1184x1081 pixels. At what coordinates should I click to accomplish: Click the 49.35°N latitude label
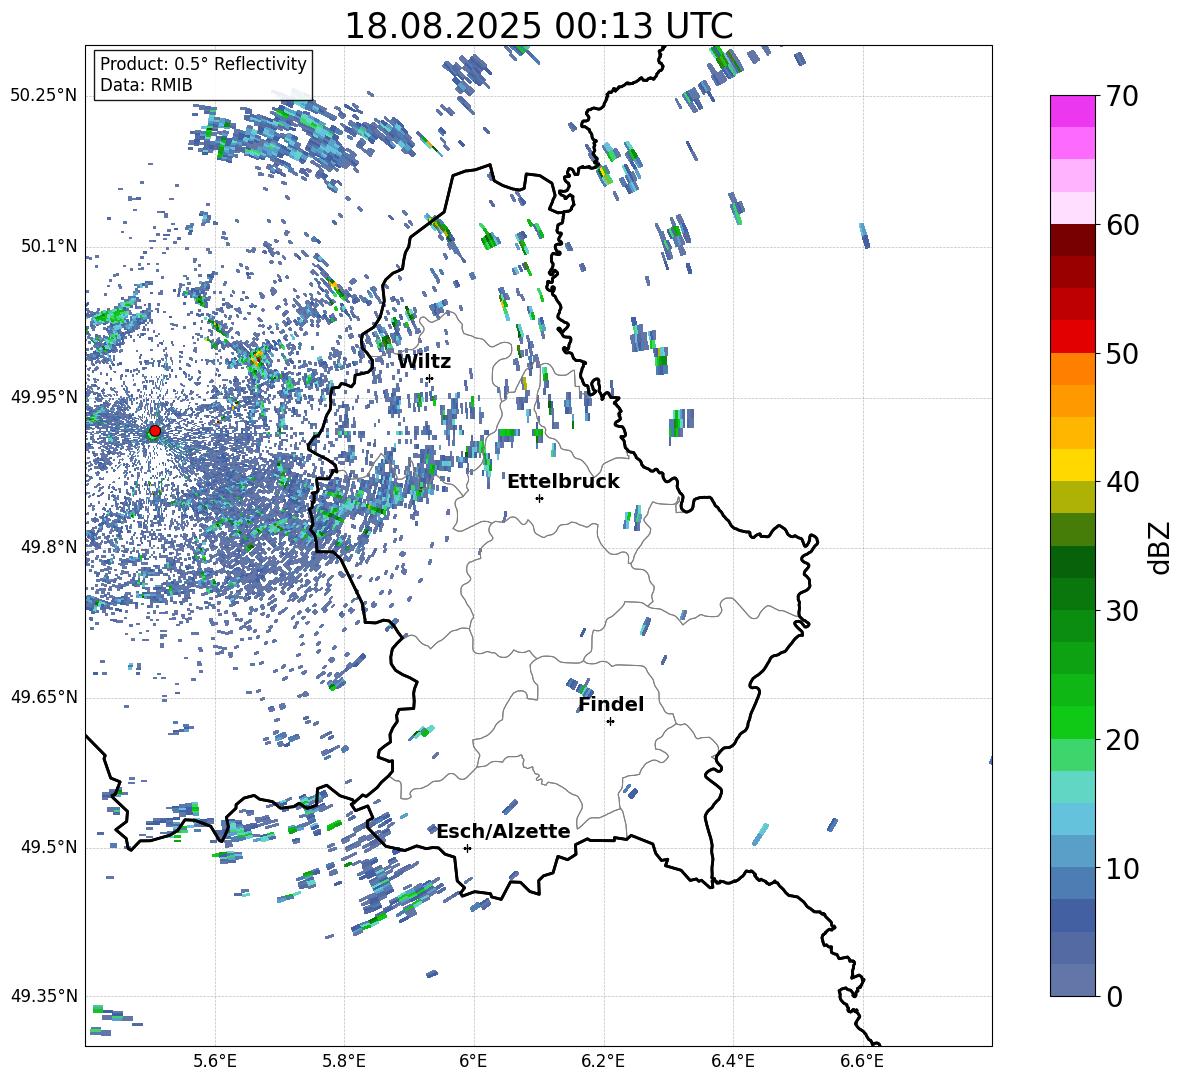point(44,996)
